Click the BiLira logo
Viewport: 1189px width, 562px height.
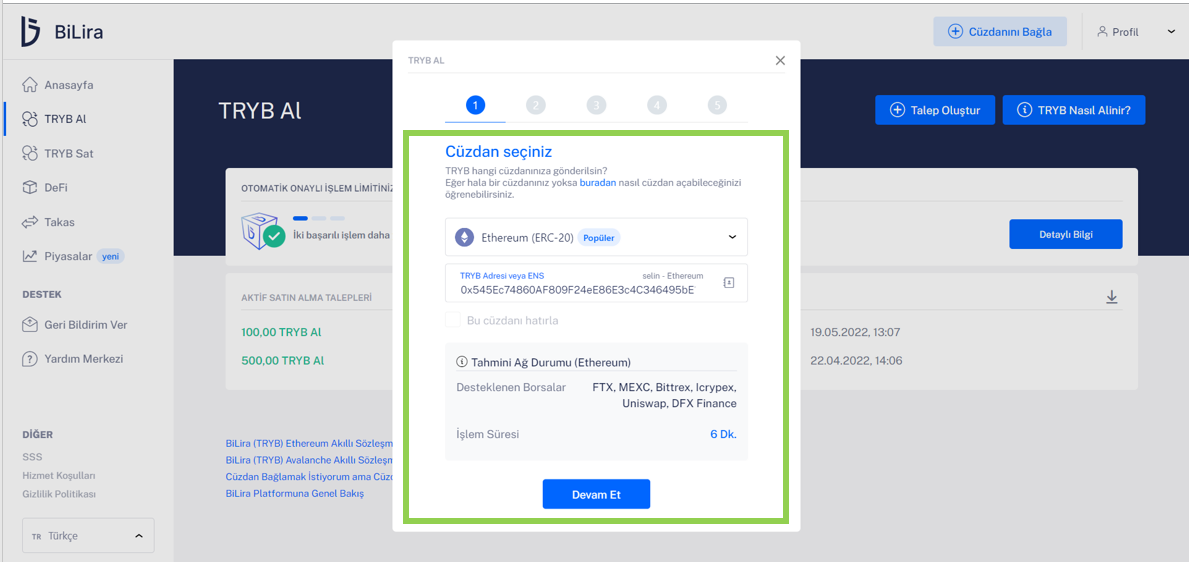pos(62,31)
